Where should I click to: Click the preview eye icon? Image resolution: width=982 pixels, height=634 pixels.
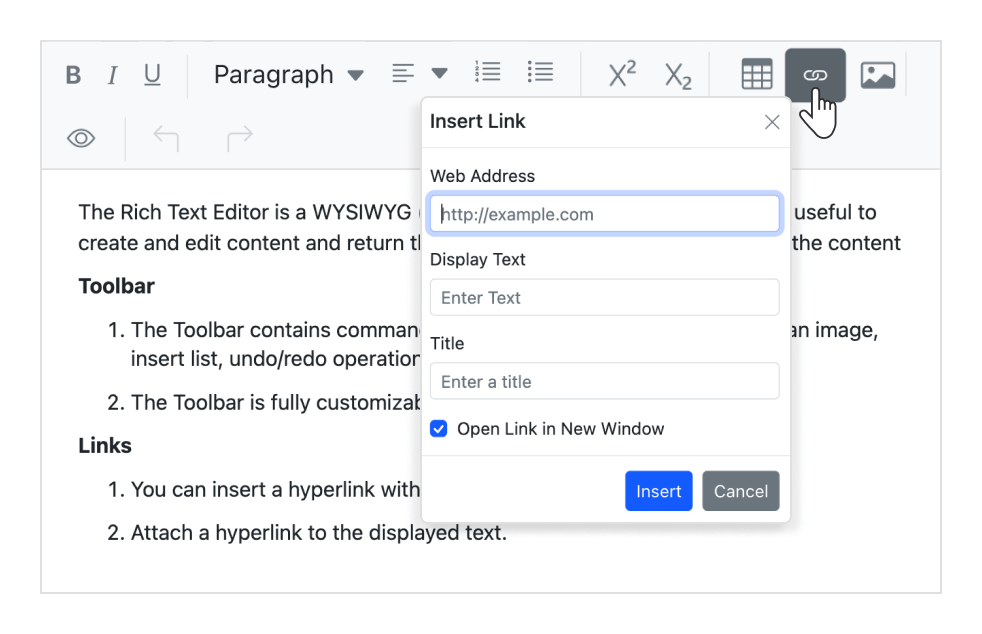[x=81, y=138]
